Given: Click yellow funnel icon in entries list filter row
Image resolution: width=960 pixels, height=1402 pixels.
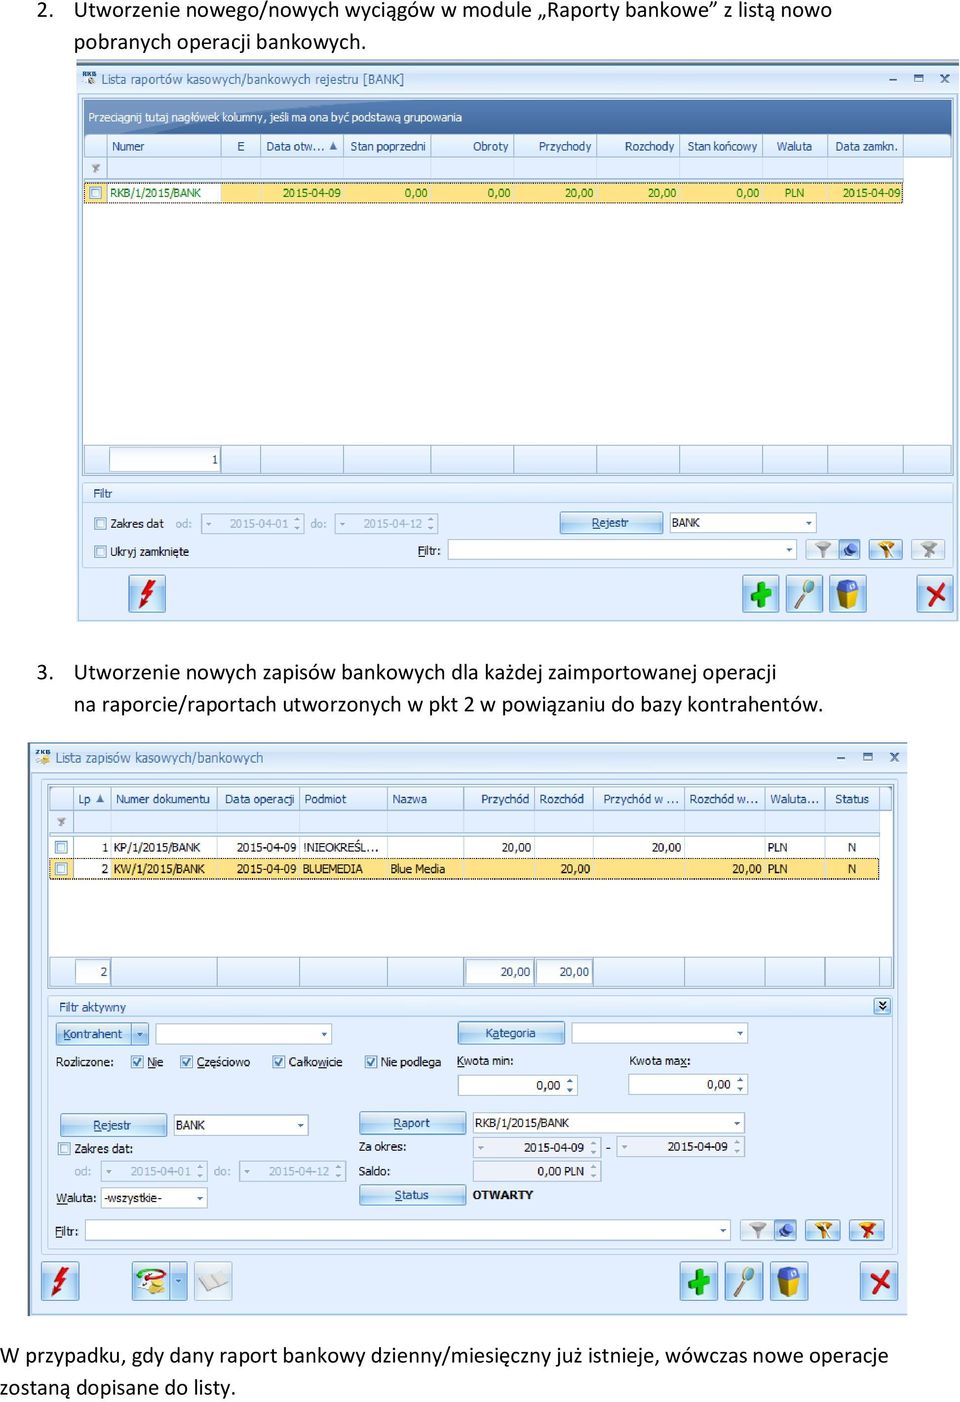Looking at the screenshot, I should (x=822, y=1230).
